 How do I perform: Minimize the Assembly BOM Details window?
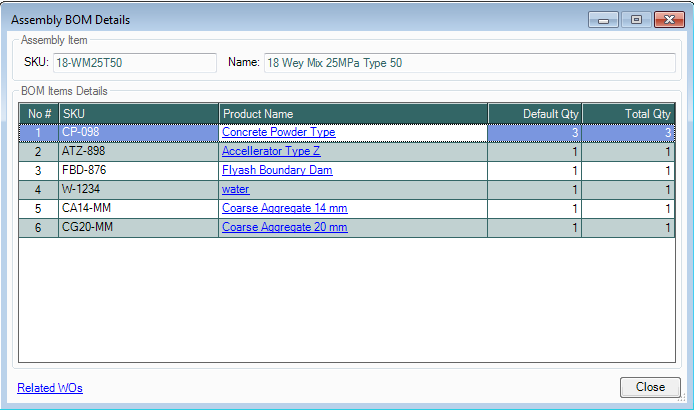[603, 19]
